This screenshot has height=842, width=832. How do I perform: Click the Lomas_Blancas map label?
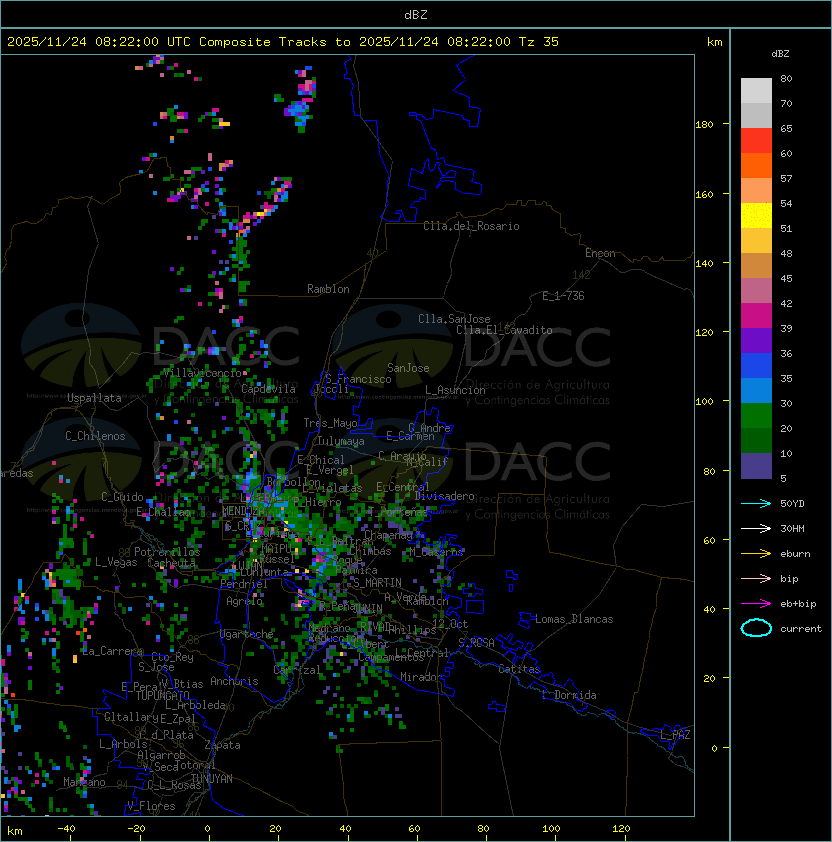pyautogui.click(x=574, y=619)
